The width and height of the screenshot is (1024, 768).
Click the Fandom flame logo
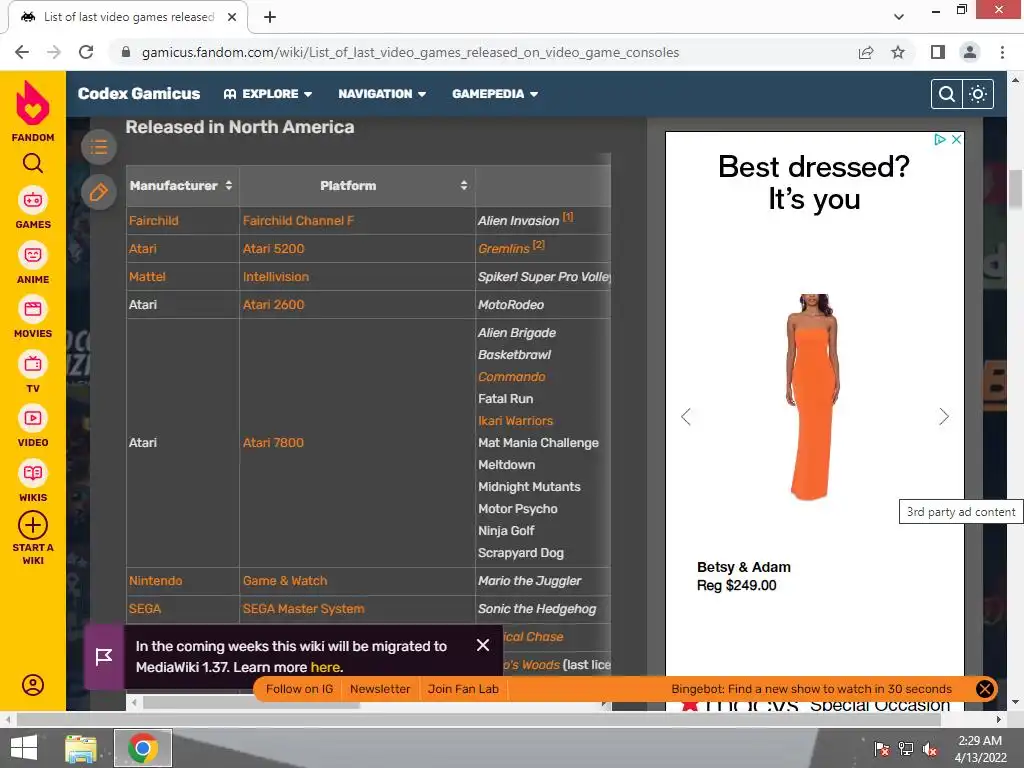click(x=33, y=103)
